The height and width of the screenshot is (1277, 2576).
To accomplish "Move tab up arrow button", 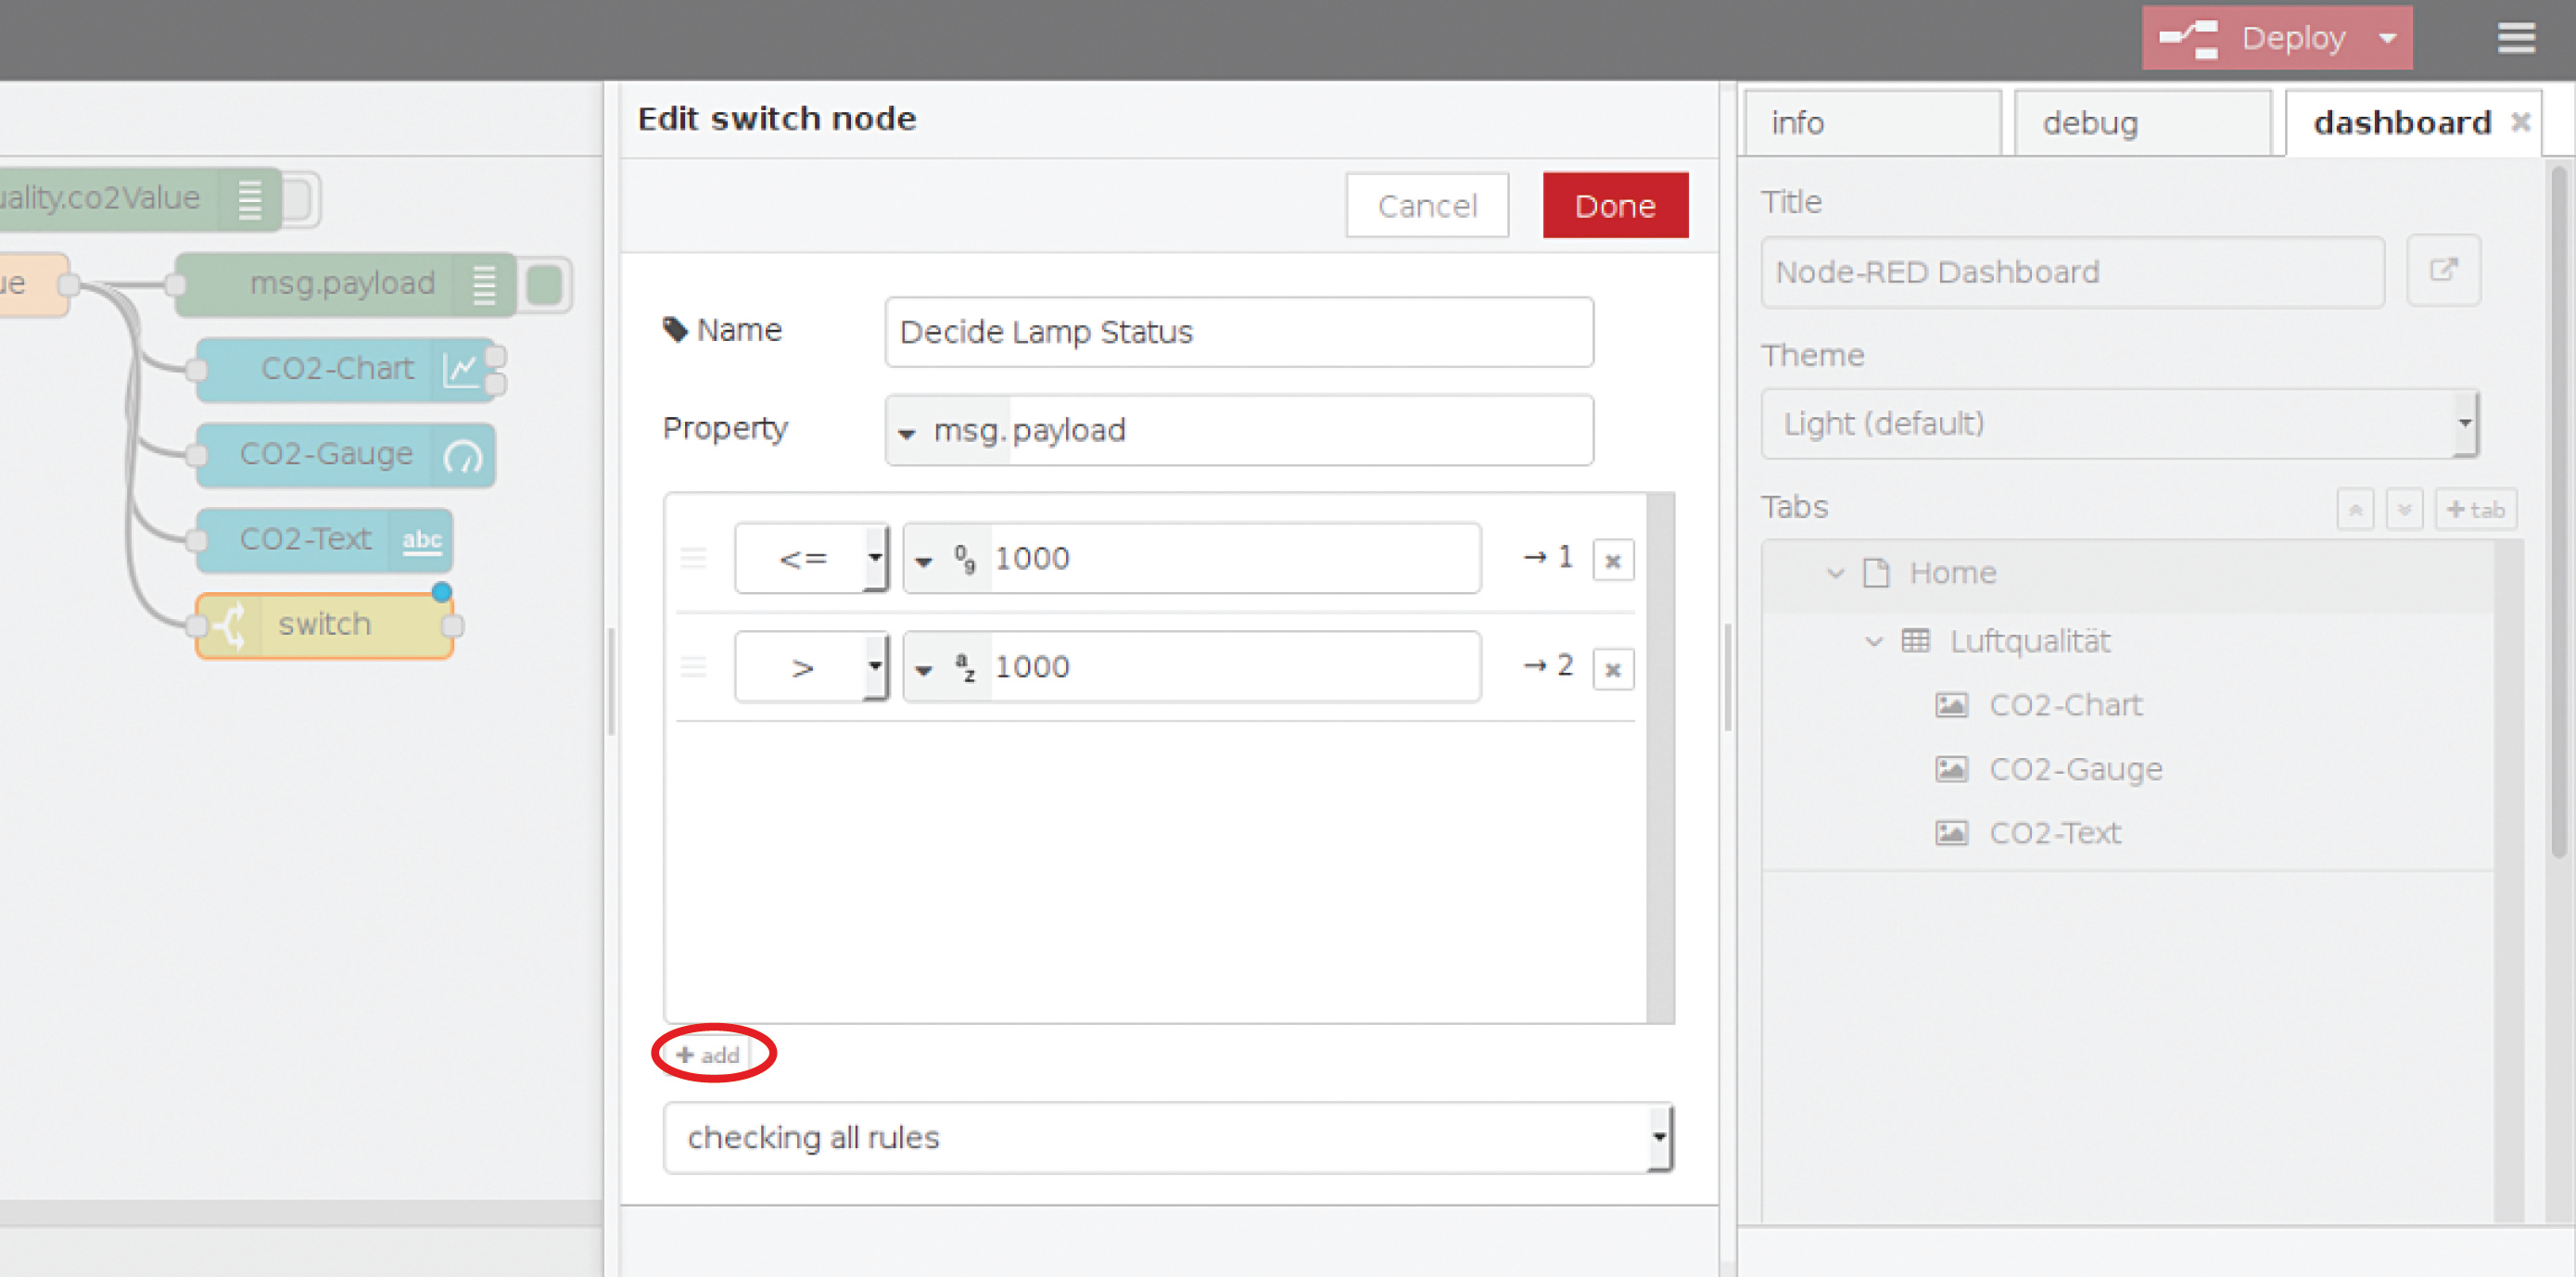I will click(x=2354, y=509).
